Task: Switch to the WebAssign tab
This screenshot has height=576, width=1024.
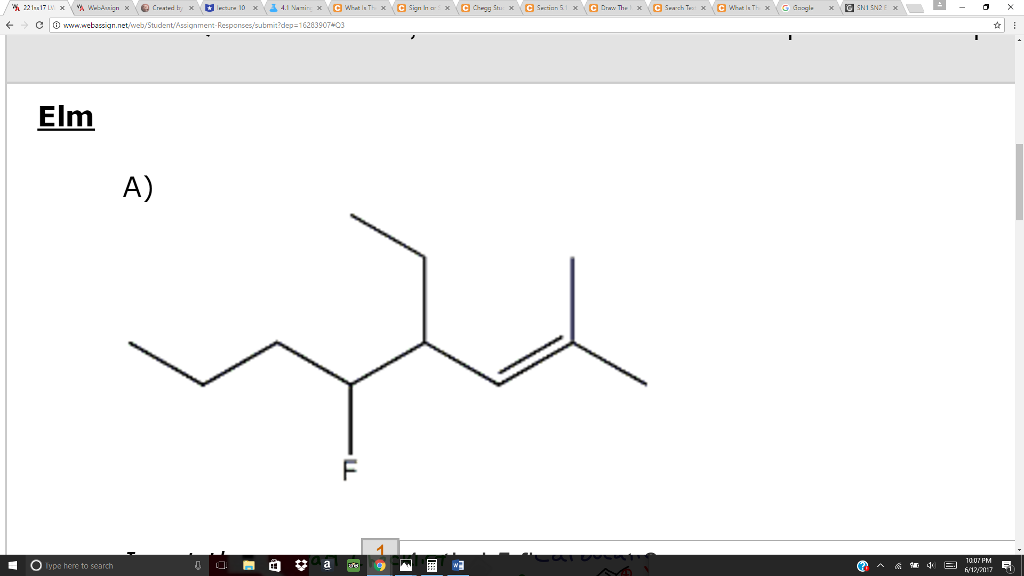Action: point(100,7)
